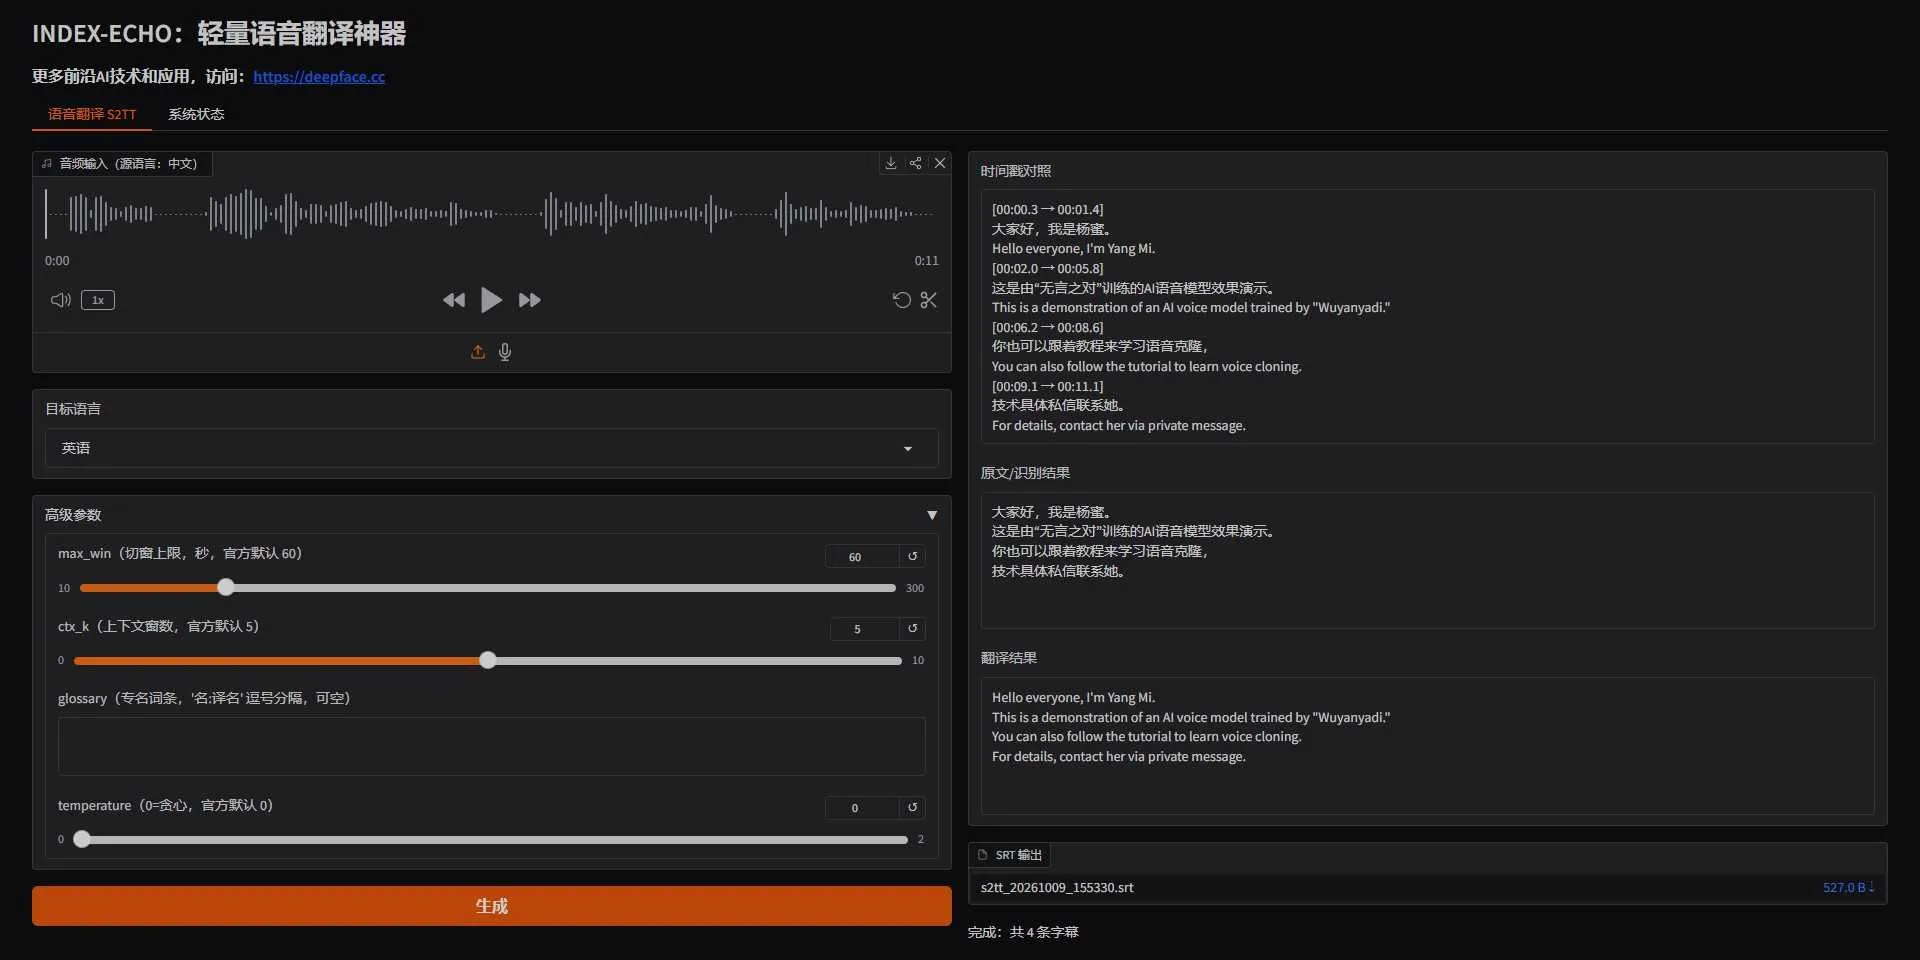
Task: Change playback speed 1x button
Action: click(x=98, y=300)
